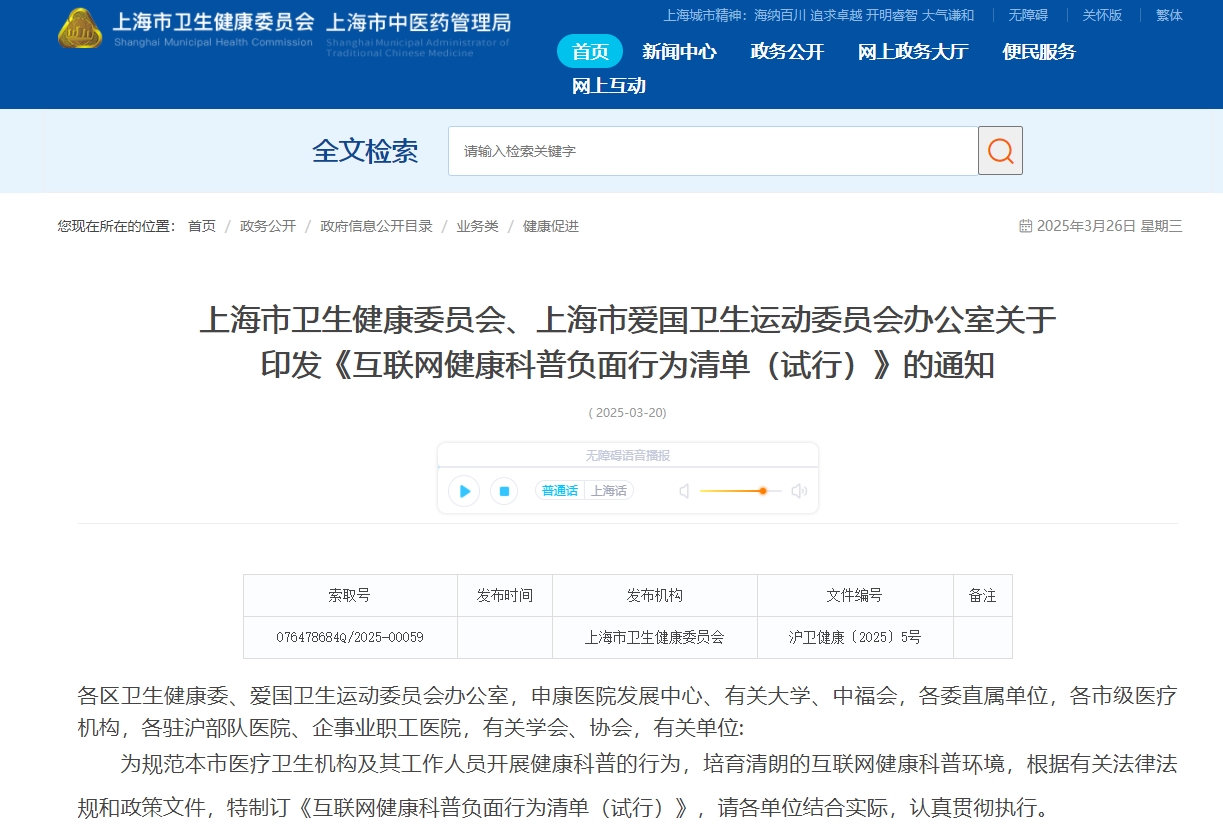The height and width of the screenshot is (834, 1223).
Task: Switch voice language to 上海话
Action: tap(608, 491)
